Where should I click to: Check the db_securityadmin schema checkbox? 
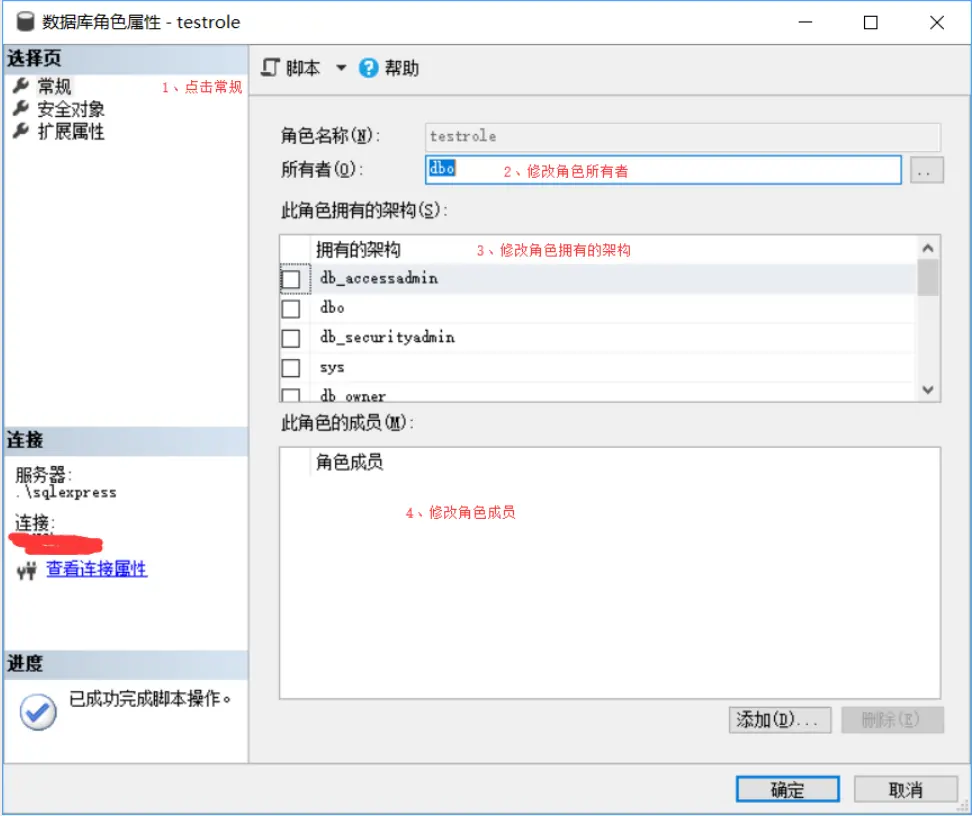[x=291, y=338]
